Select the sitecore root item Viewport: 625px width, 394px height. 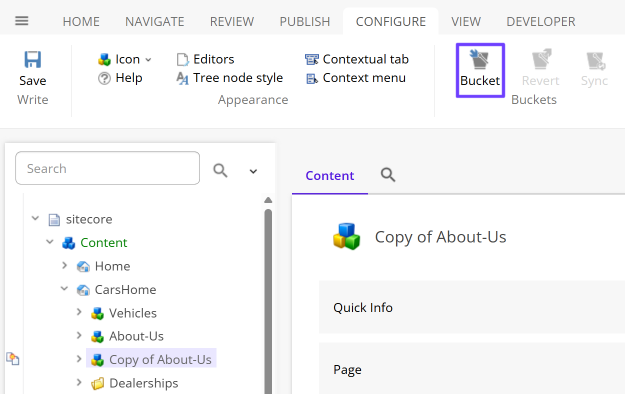[x=89, y=219]
